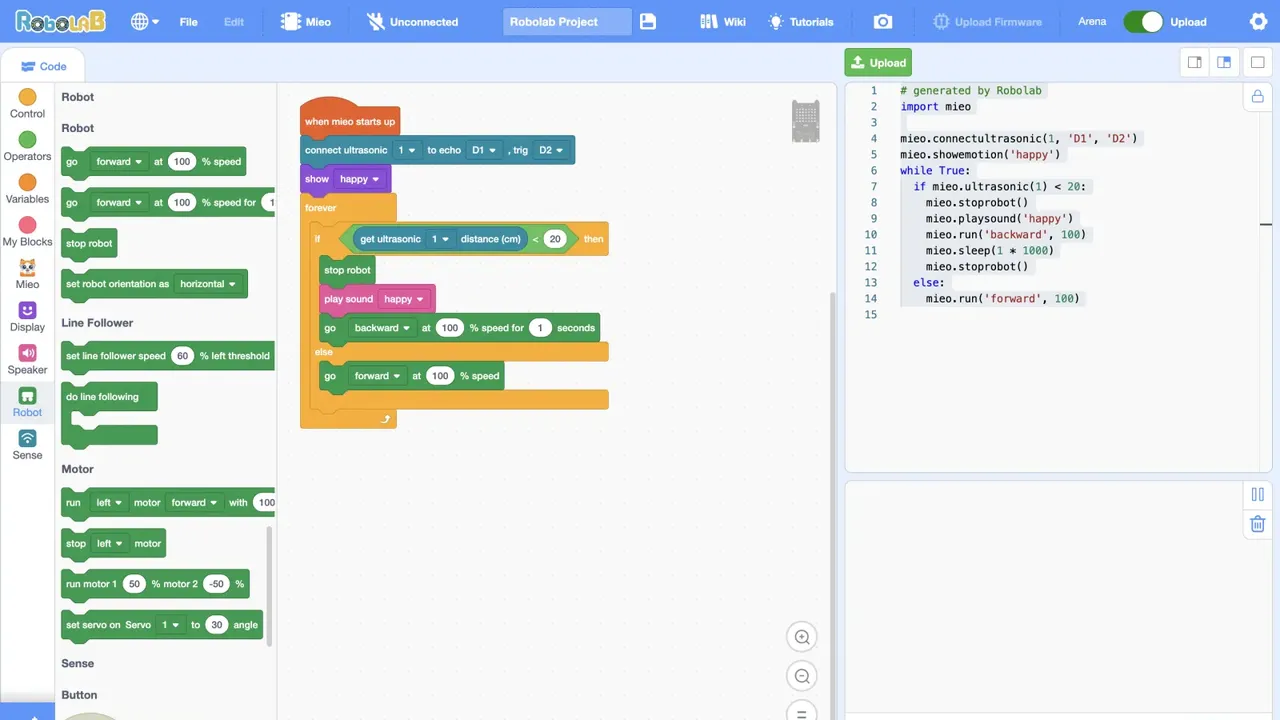Open forward dropdown in else branch block

click(377, 376)
